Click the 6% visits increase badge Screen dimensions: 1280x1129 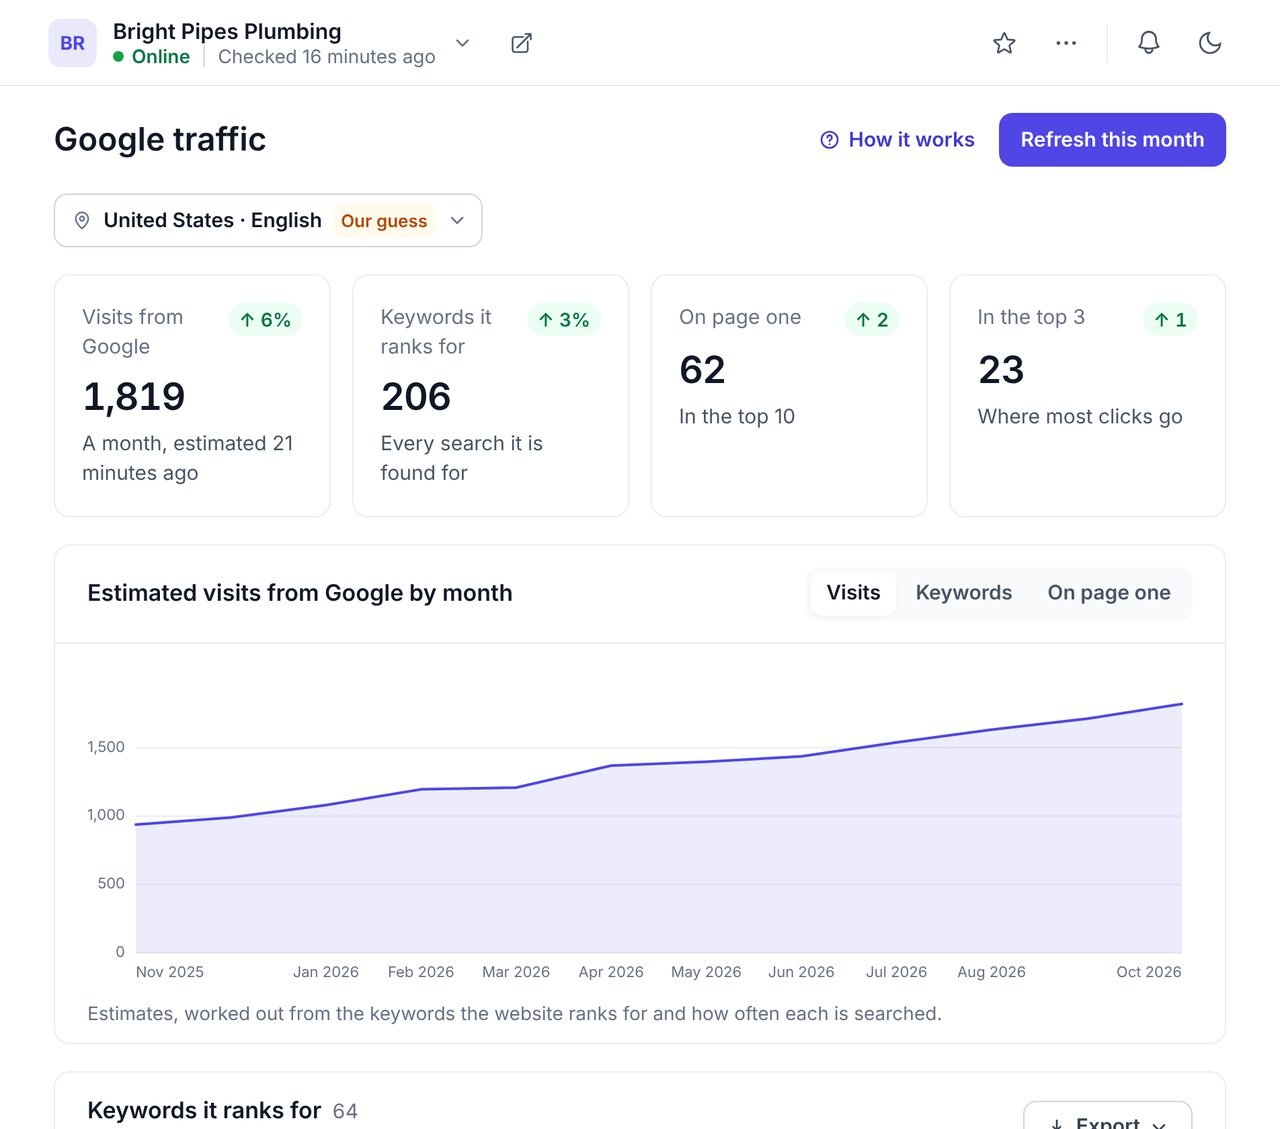point(265,320)
